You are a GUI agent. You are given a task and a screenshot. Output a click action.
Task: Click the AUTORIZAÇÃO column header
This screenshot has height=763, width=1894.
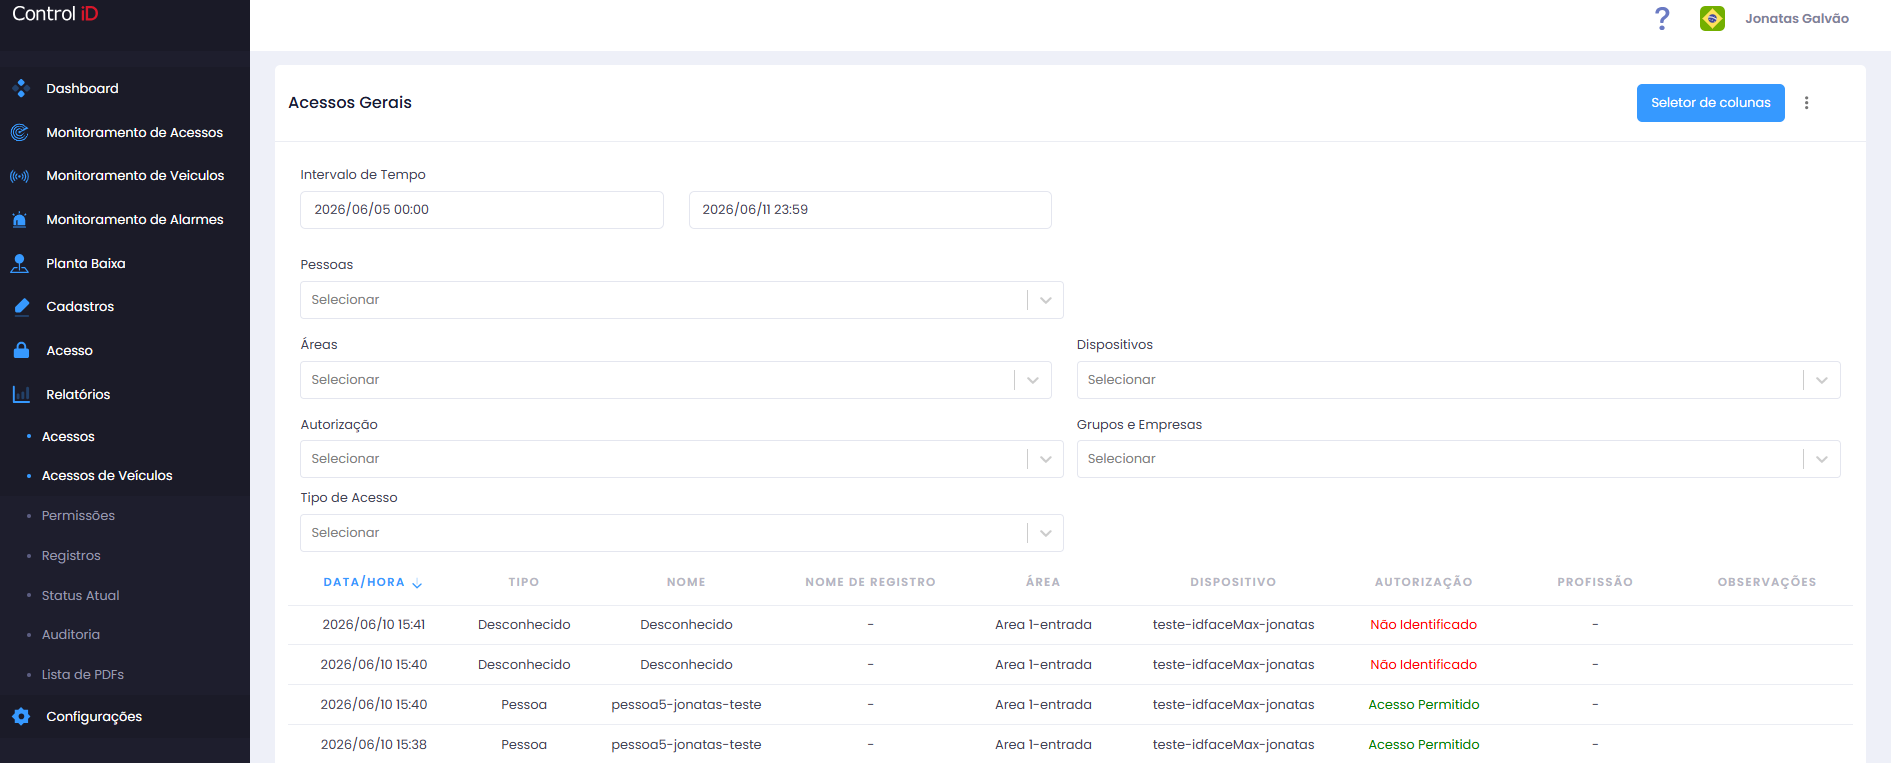click(x=1423, y=582)
